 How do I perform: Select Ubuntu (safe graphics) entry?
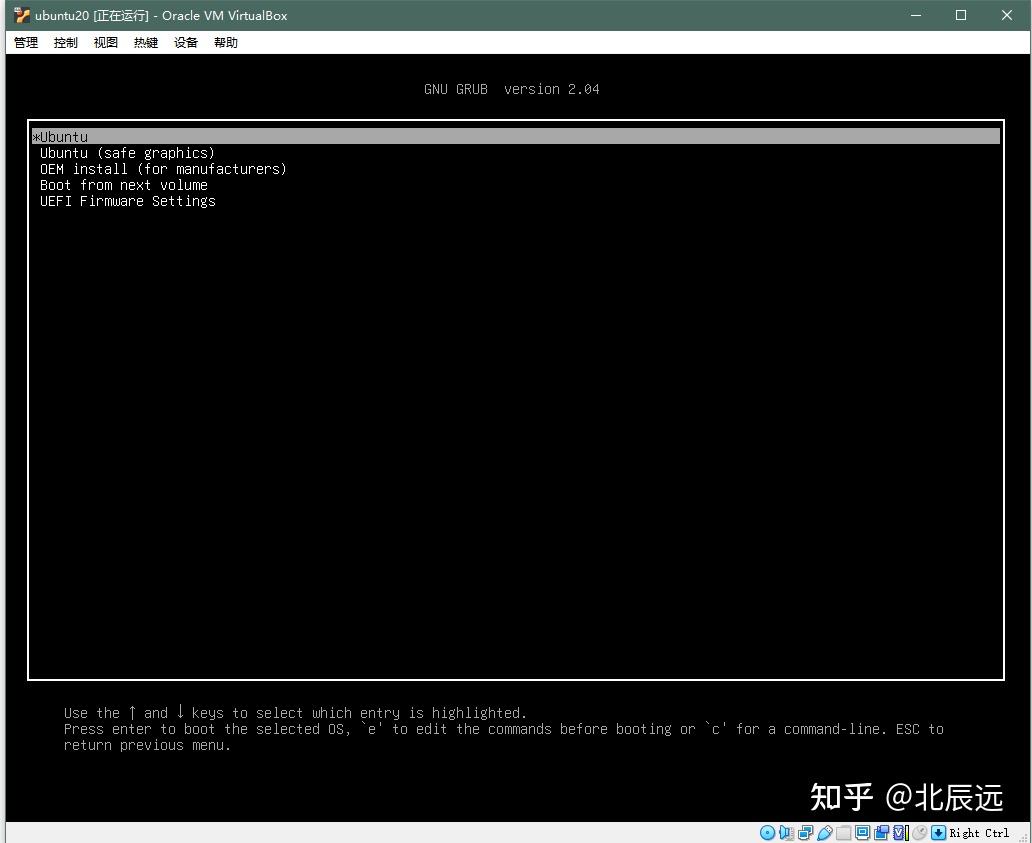(x=127, y=153)
